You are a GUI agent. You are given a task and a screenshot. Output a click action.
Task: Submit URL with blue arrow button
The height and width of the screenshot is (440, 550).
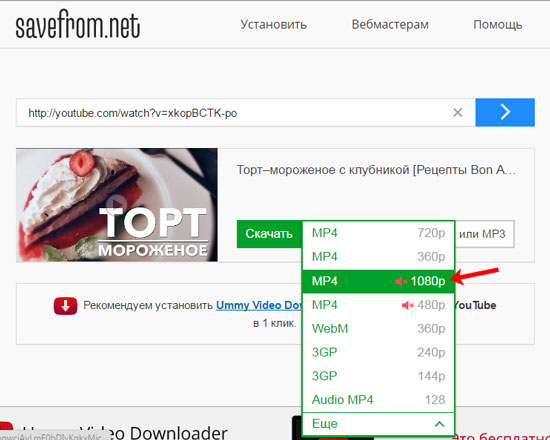pyautogui.click(x=505, y=112)
